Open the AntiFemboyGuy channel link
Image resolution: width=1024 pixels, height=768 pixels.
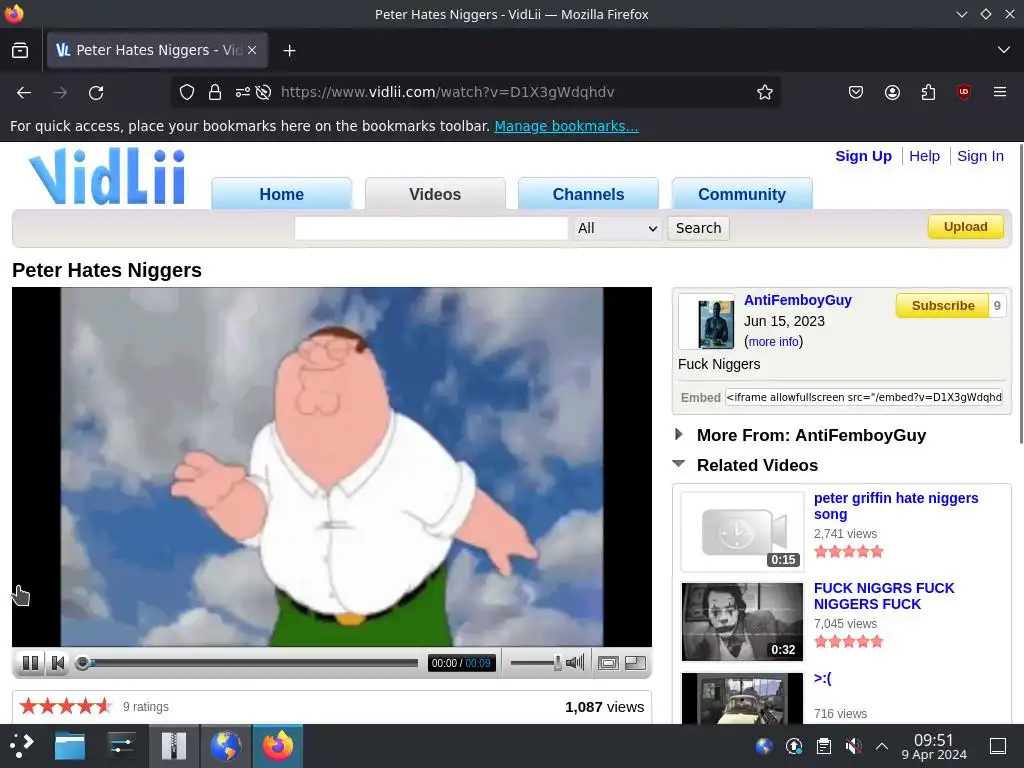(797, 300)
